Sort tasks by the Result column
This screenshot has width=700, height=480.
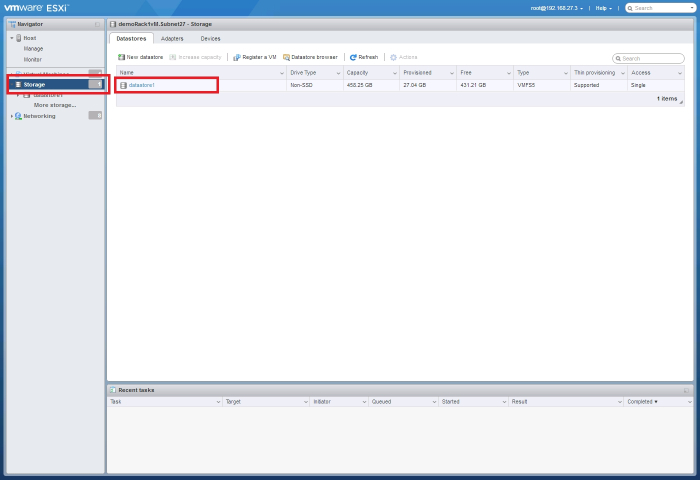pos(519,402)
